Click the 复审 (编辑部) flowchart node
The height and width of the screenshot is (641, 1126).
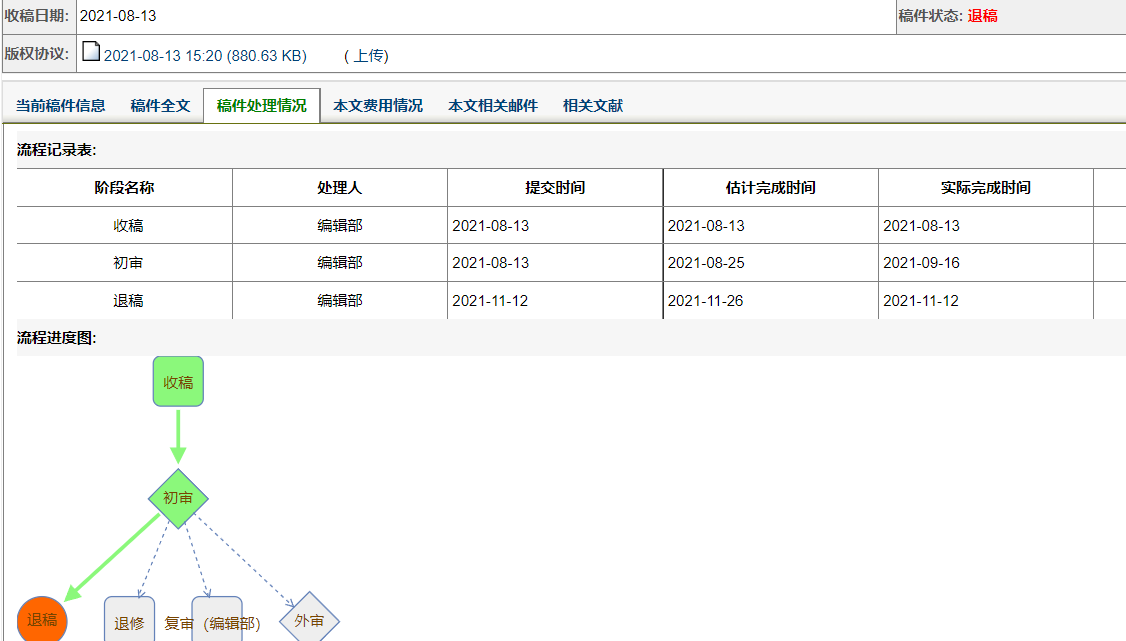click(217, 622)
